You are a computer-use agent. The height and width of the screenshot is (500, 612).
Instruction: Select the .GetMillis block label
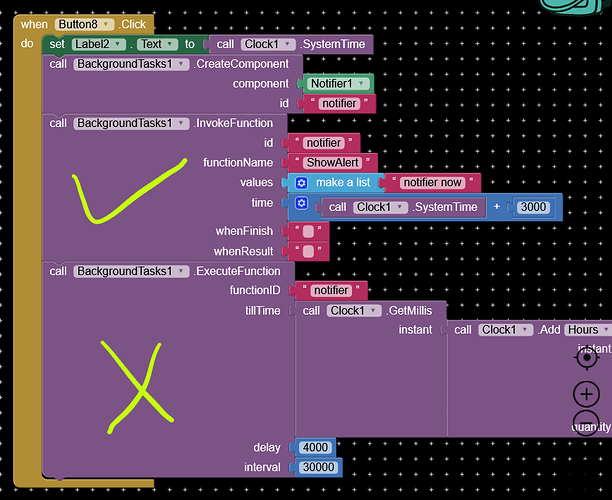point(410,311)
